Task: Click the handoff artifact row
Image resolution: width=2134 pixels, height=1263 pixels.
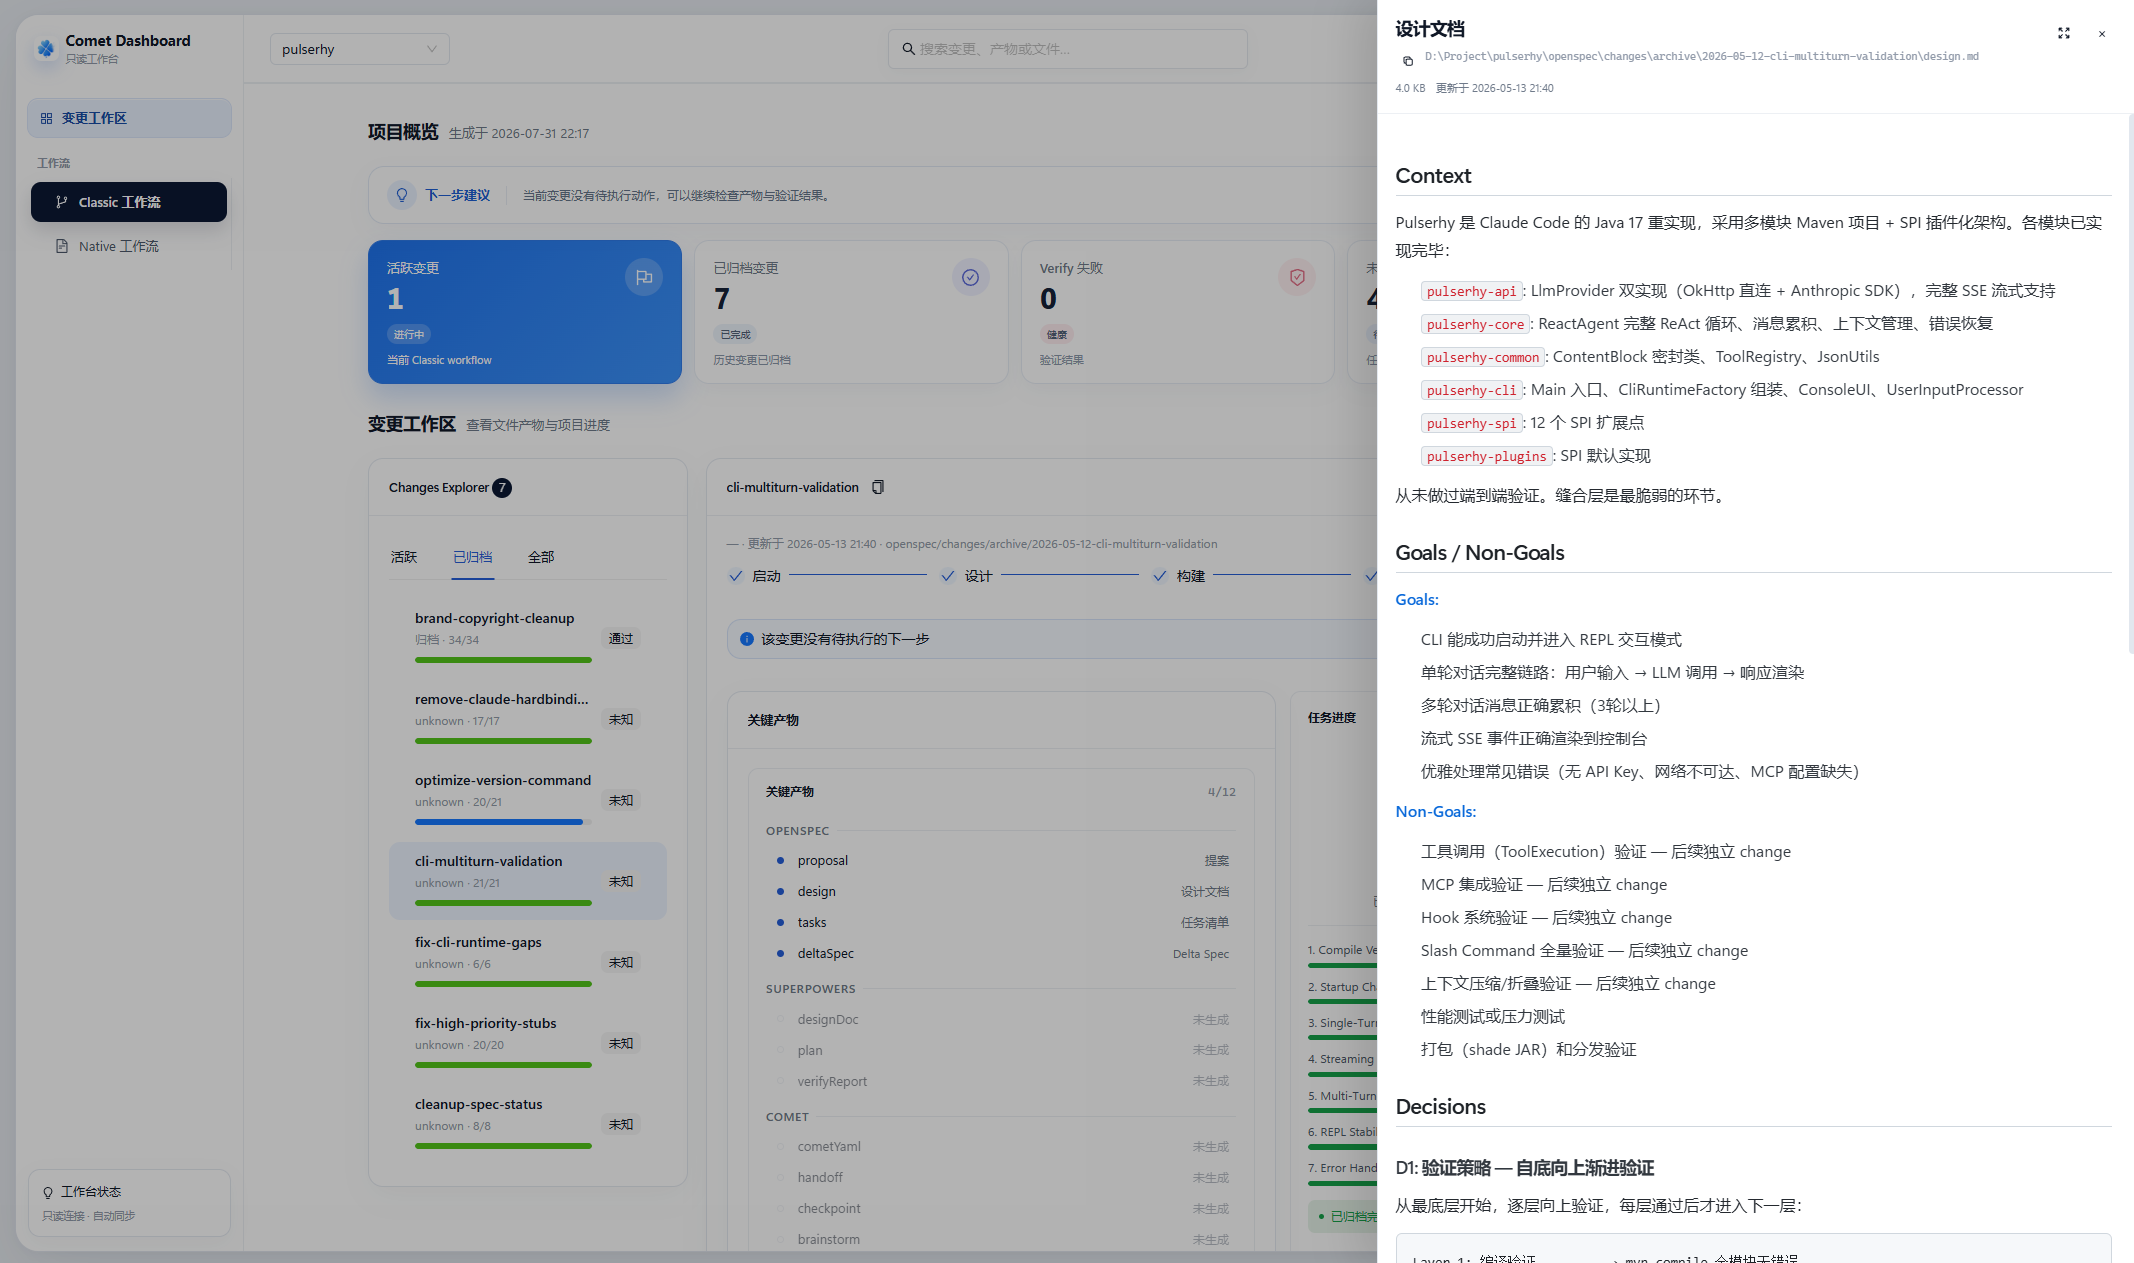Action: 1001,1177
